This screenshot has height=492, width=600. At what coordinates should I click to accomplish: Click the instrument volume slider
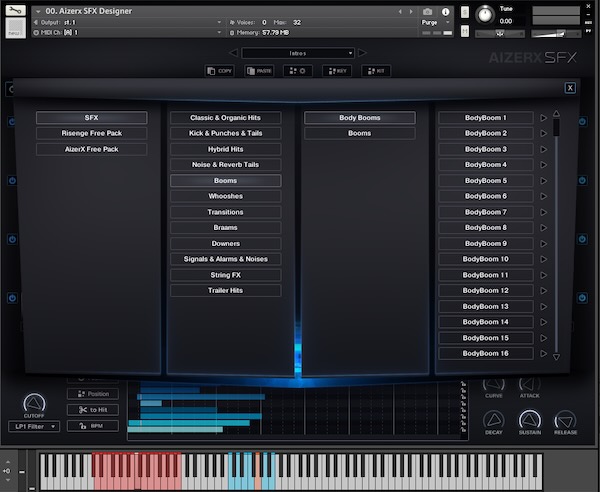click(556, 34)
